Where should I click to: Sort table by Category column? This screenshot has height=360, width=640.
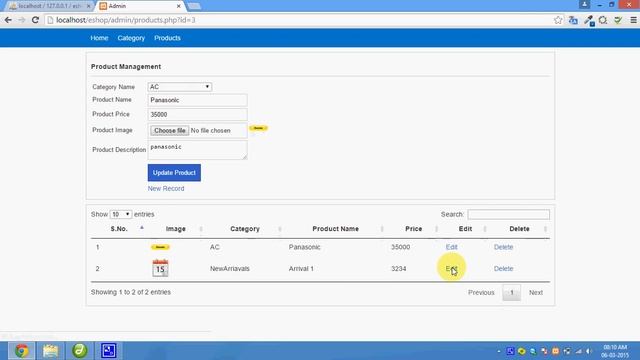(x=245, y=229)
